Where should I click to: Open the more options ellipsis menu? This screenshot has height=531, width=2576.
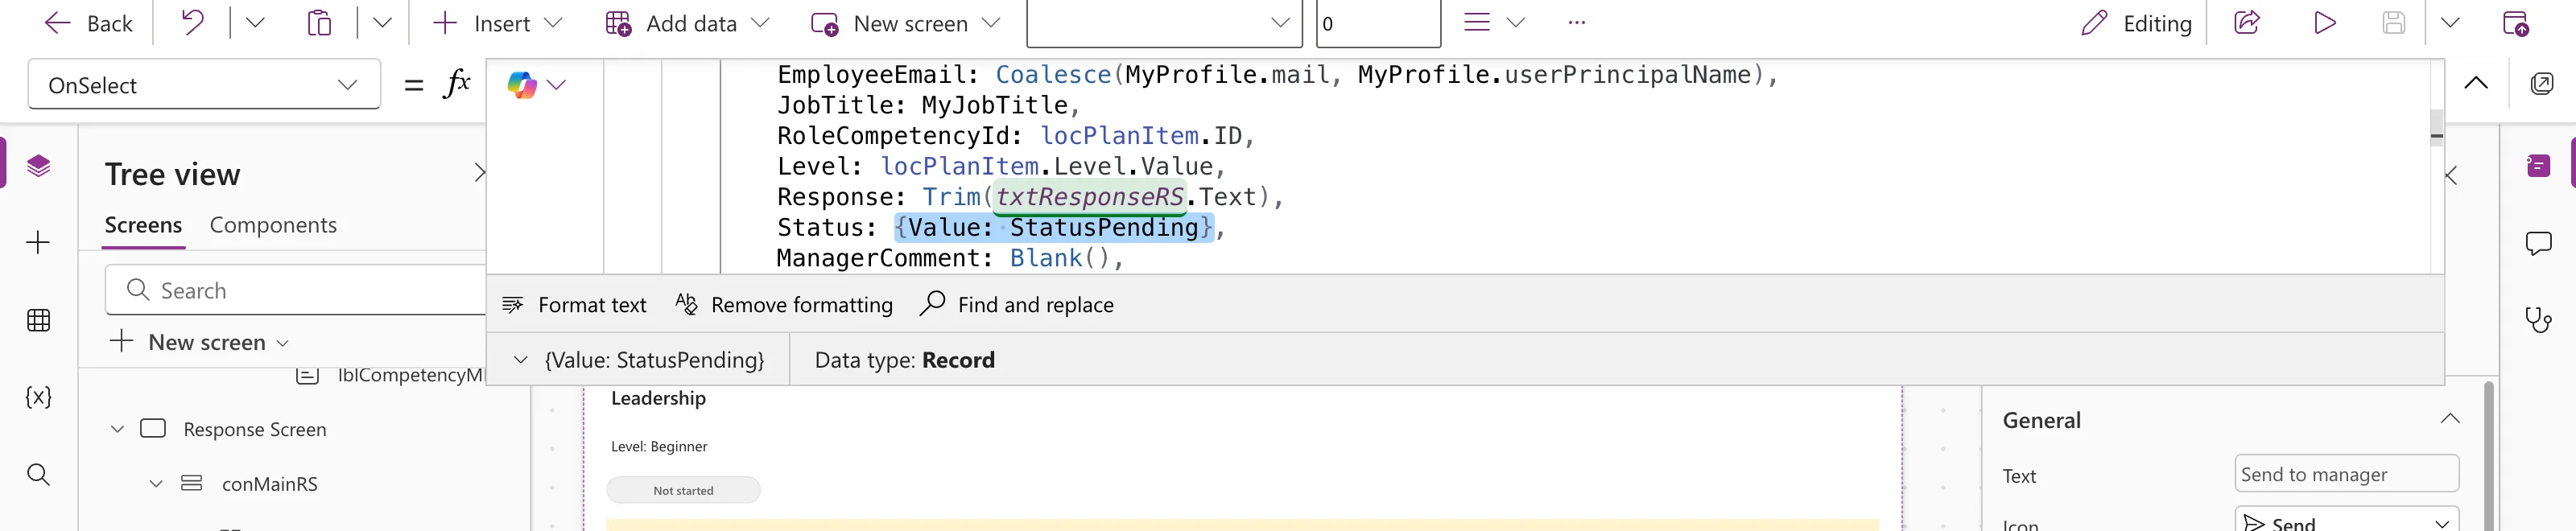click(x=1577, y=23)
